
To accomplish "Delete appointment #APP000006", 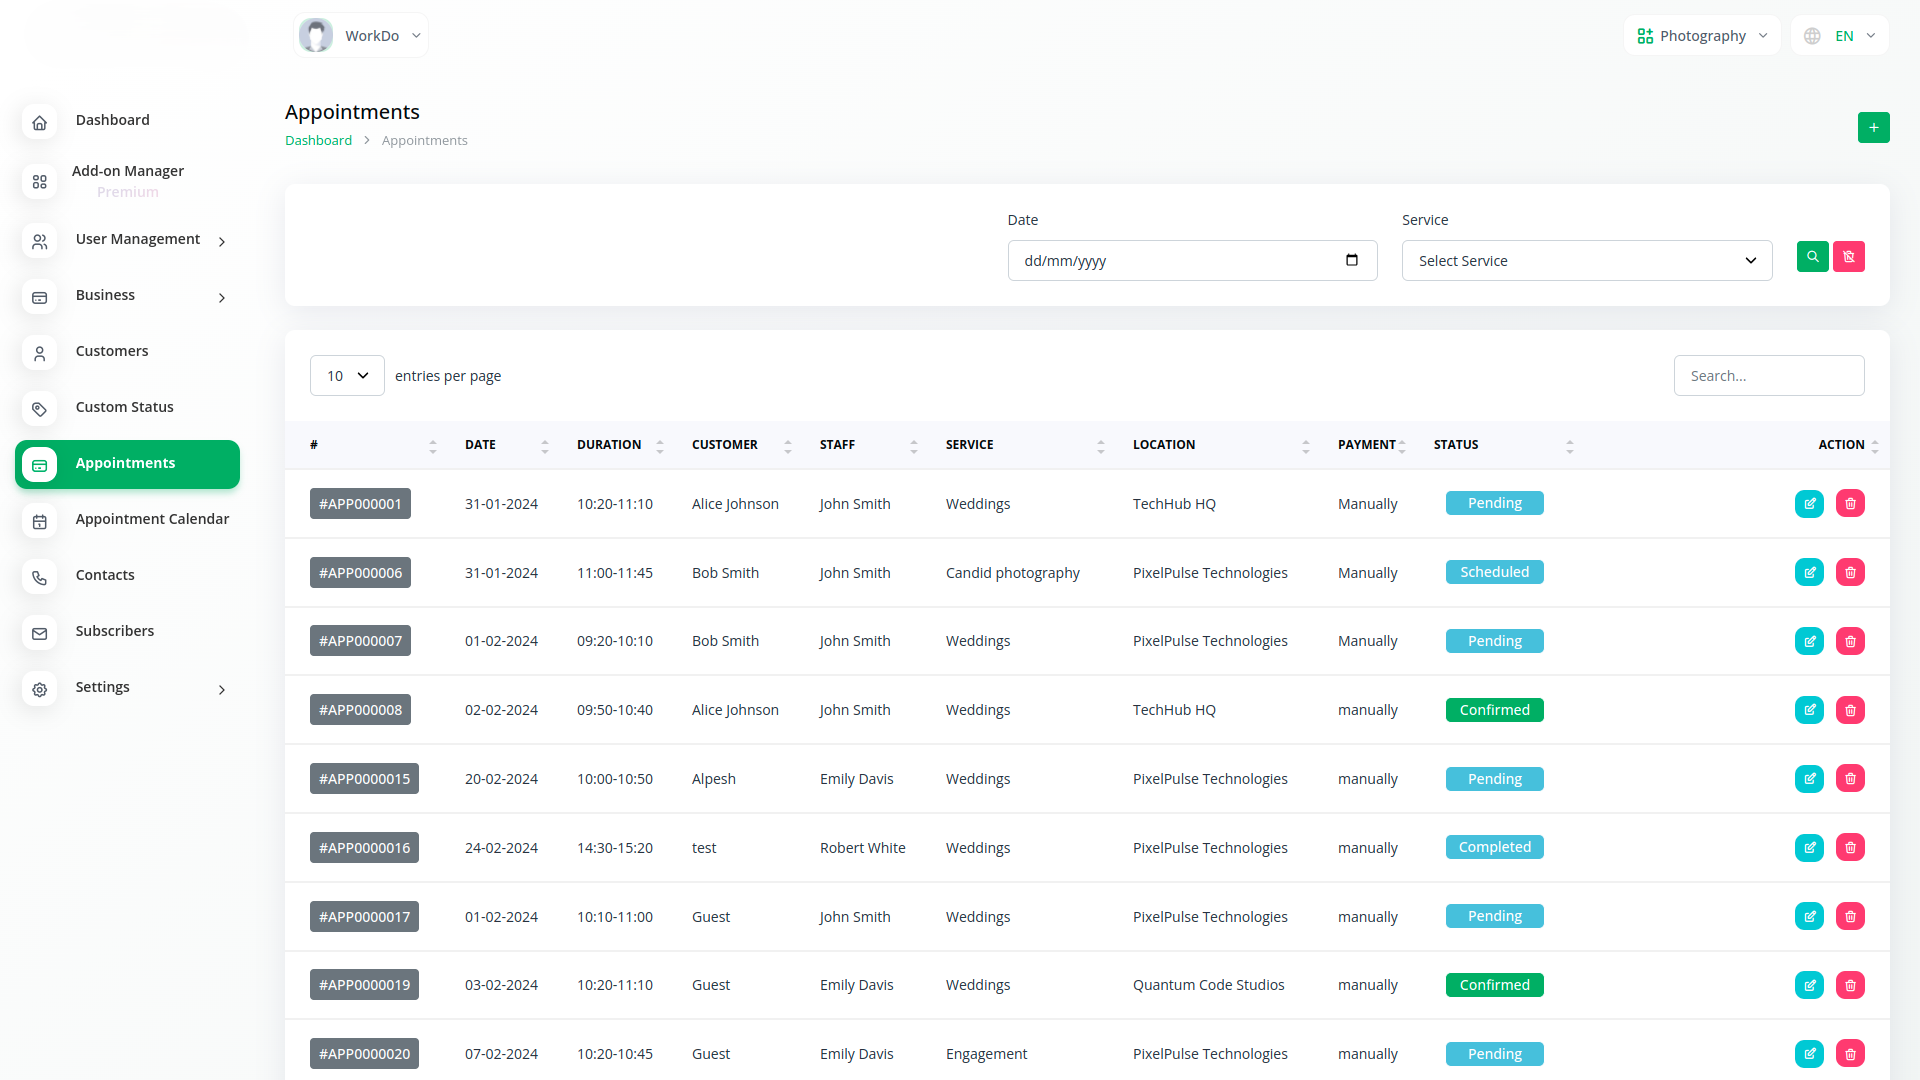I will 1850,573.
